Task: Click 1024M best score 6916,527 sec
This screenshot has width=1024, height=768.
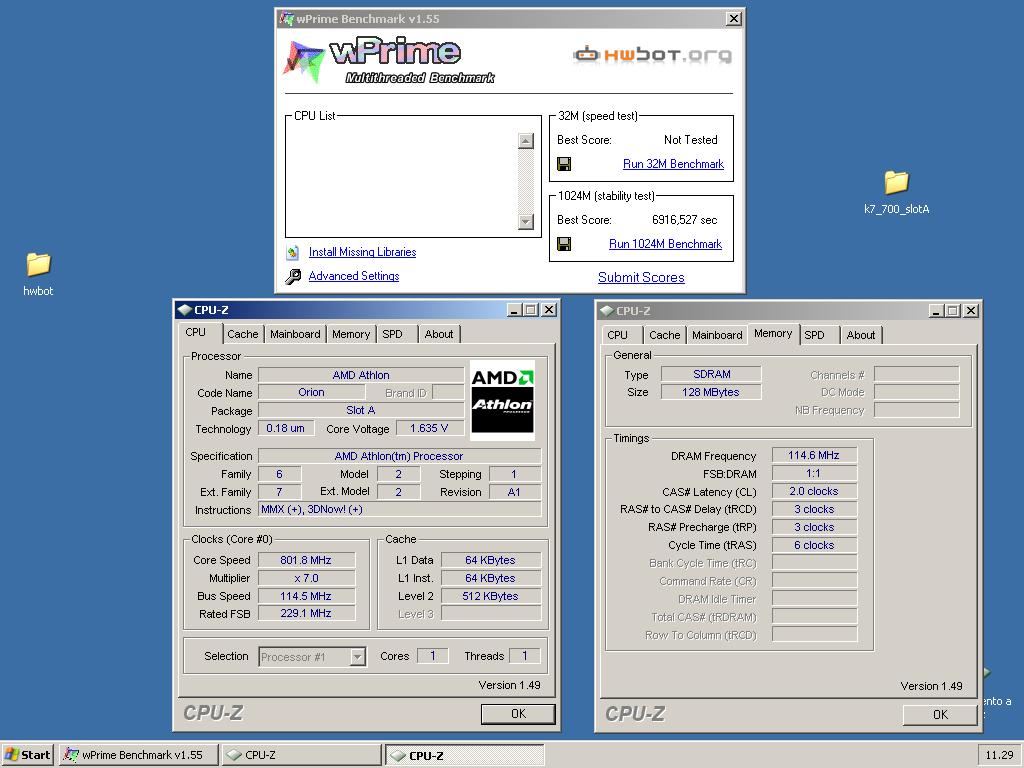Action: click(x=684, y=220)
